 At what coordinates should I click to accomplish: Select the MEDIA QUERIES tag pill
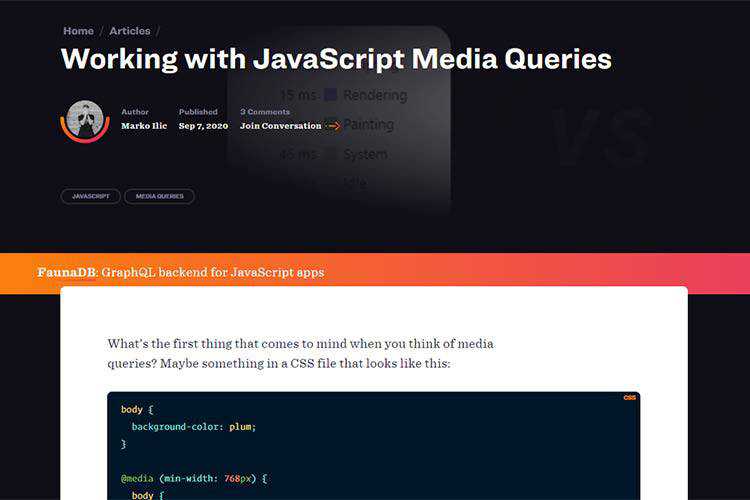(160, 196)
